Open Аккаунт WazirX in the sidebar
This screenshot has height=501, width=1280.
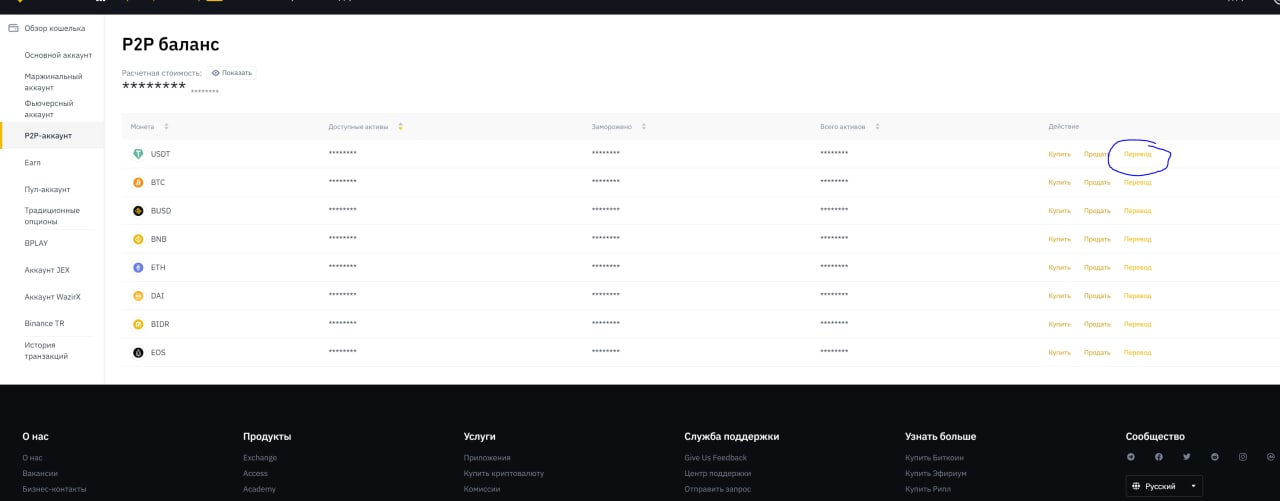51,297
